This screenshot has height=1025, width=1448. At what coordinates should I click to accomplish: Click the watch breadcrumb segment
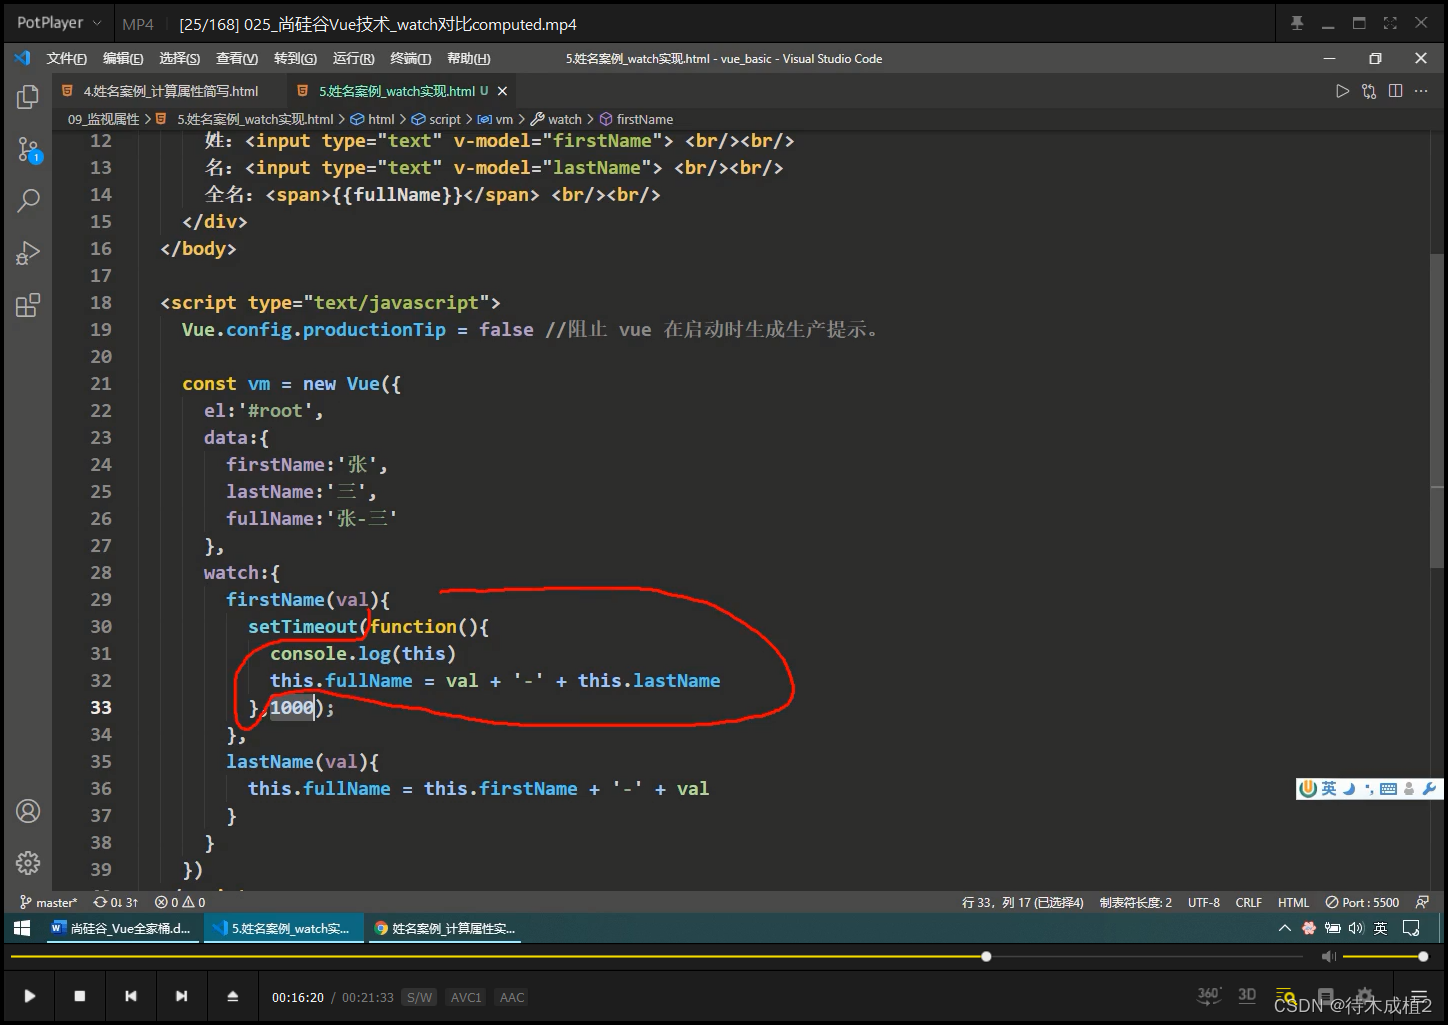pyautogui.click(x=556, y=119)
